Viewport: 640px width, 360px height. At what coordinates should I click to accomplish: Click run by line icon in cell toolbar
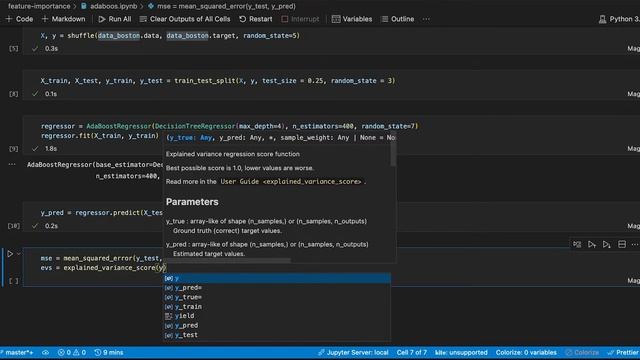577,244
